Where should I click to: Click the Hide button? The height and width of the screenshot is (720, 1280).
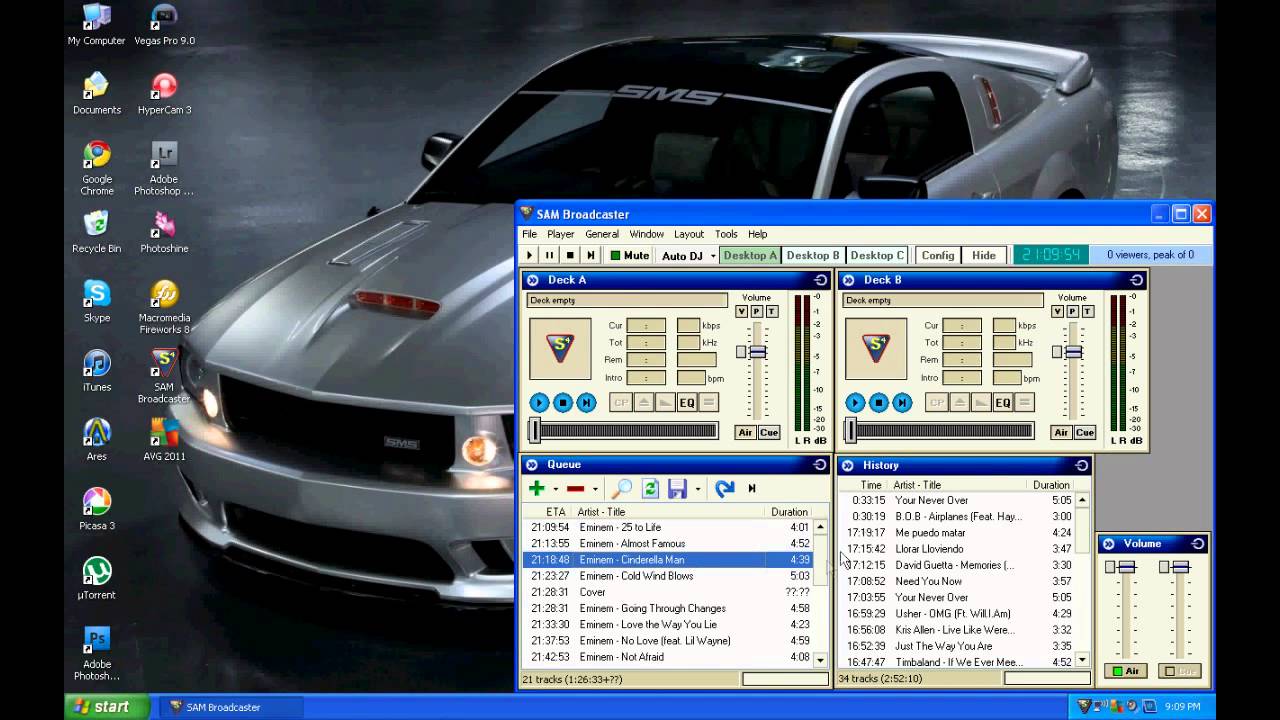click(x=984, y=256)
